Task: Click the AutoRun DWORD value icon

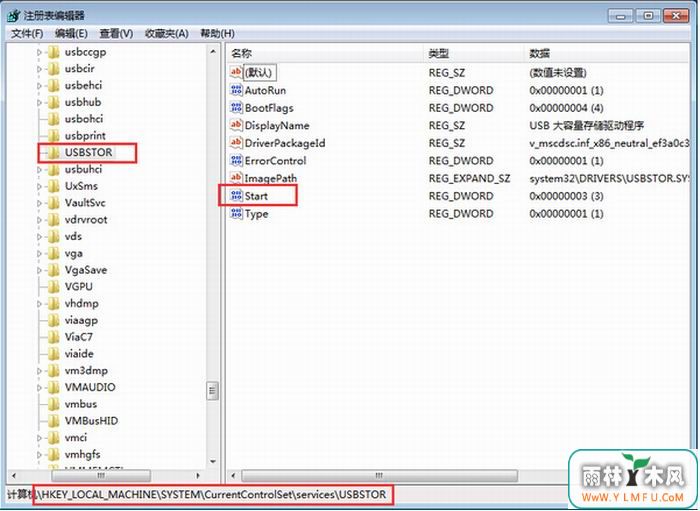Action: (236, 90)
